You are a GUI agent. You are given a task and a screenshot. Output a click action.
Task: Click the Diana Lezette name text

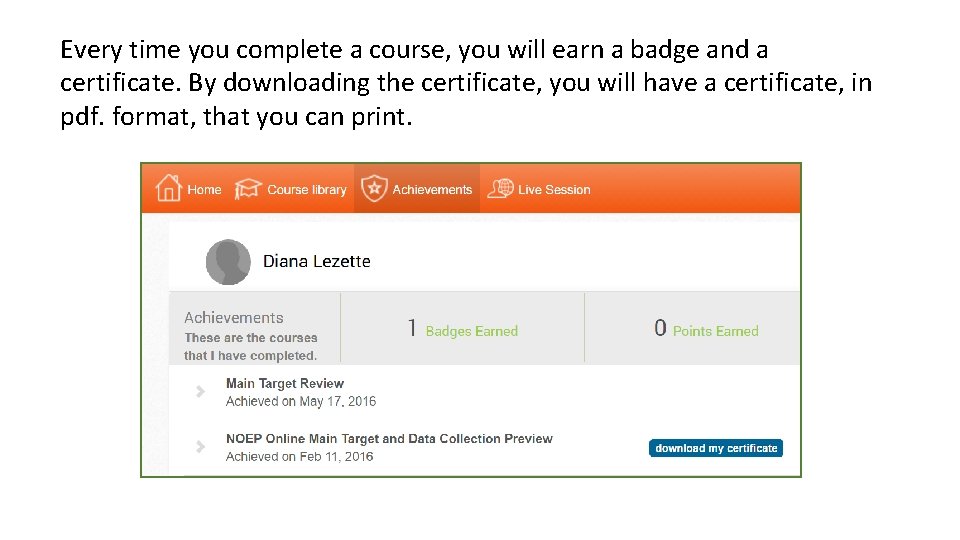coord(316,261)
